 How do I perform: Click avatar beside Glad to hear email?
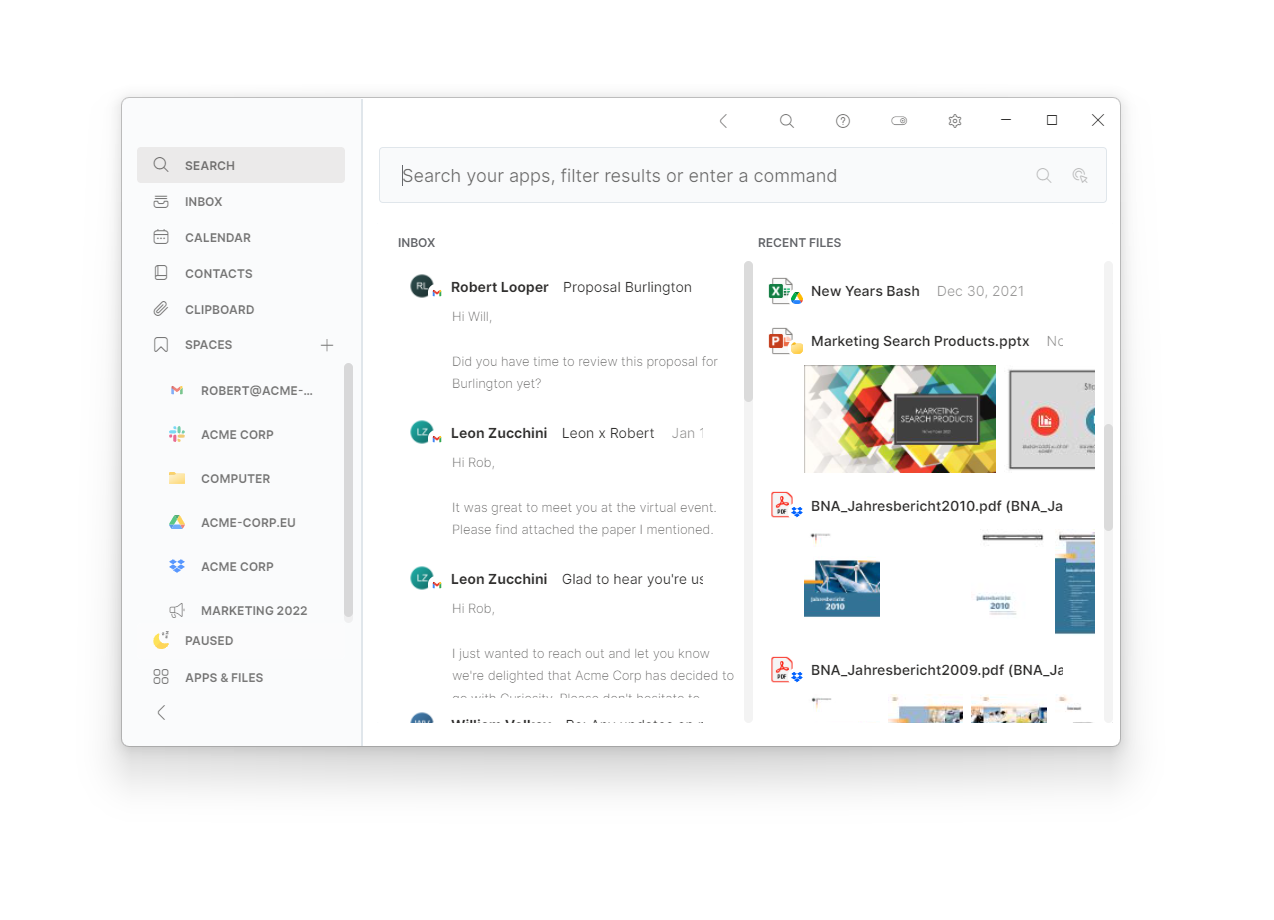(422, 578)
